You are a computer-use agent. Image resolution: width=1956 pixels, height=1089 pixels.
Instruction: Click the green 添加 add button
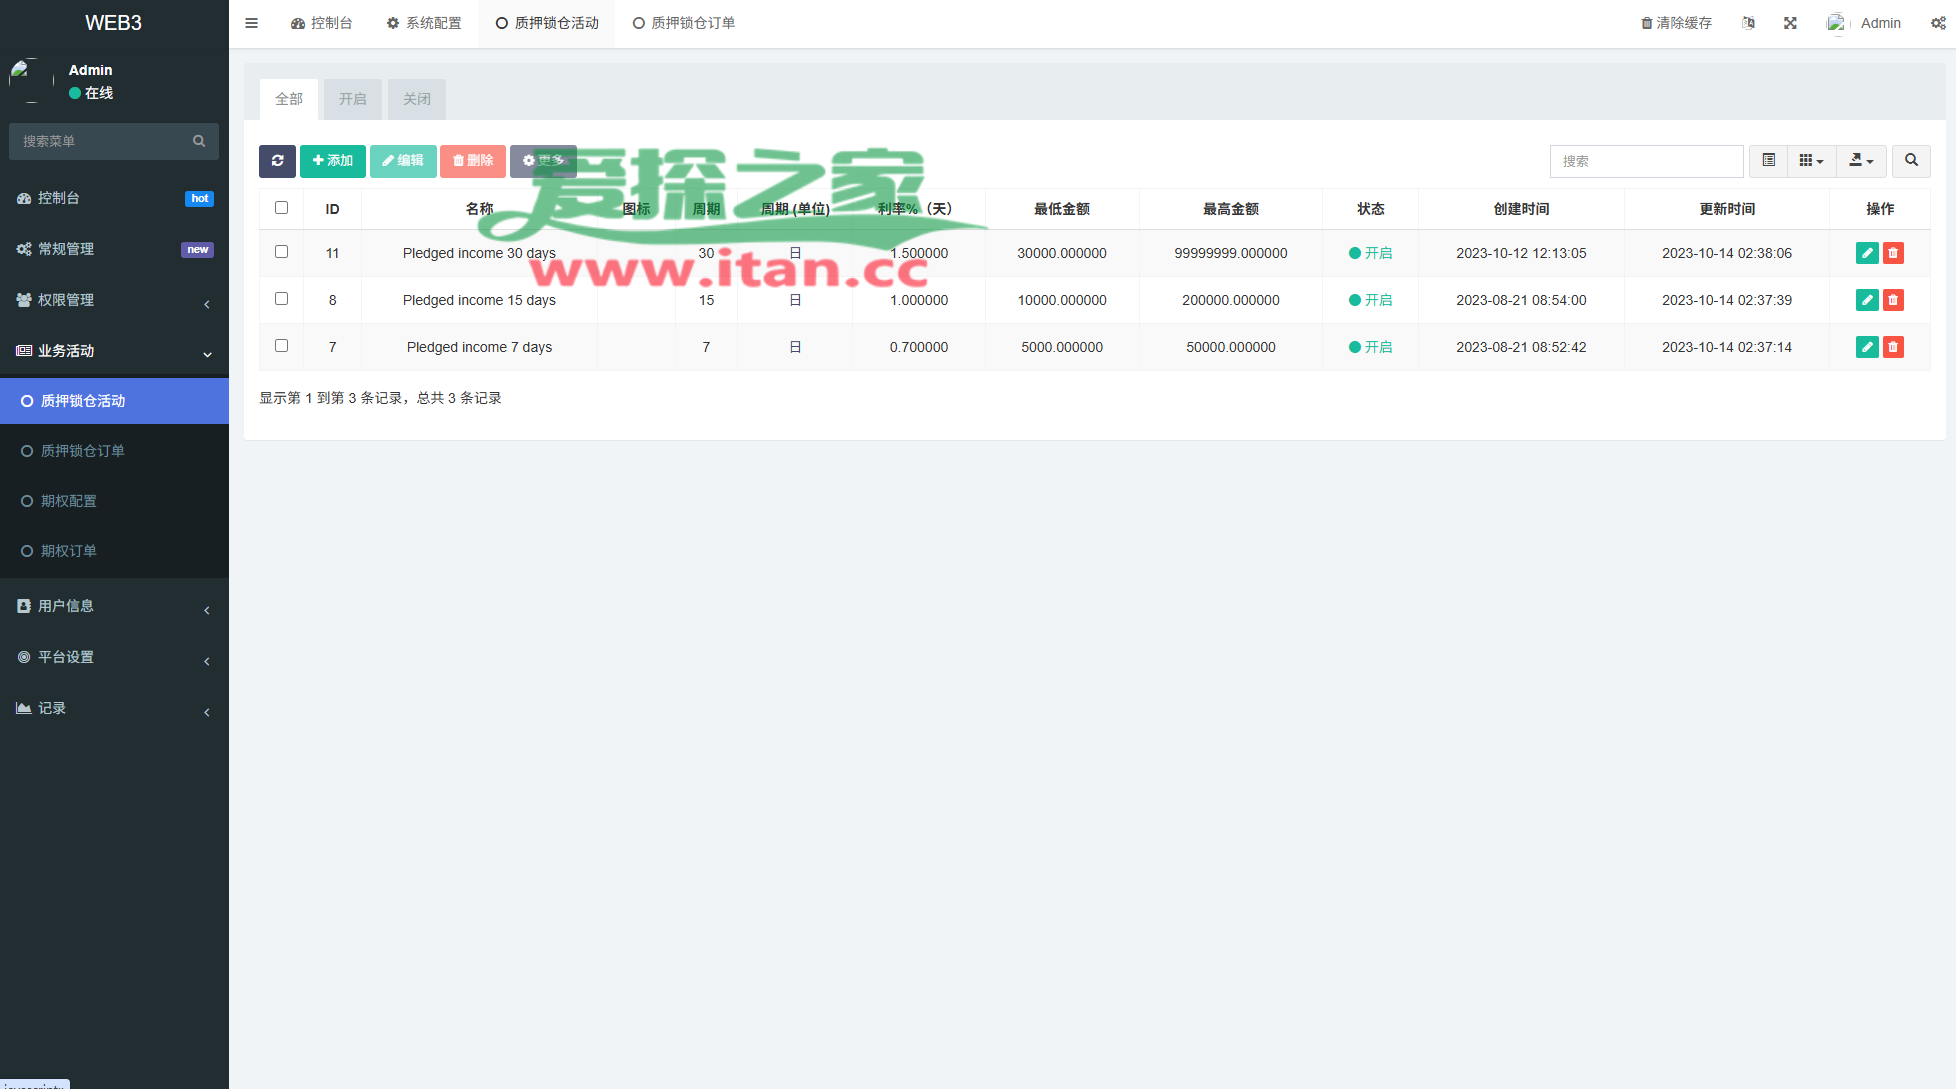(333, 161)
